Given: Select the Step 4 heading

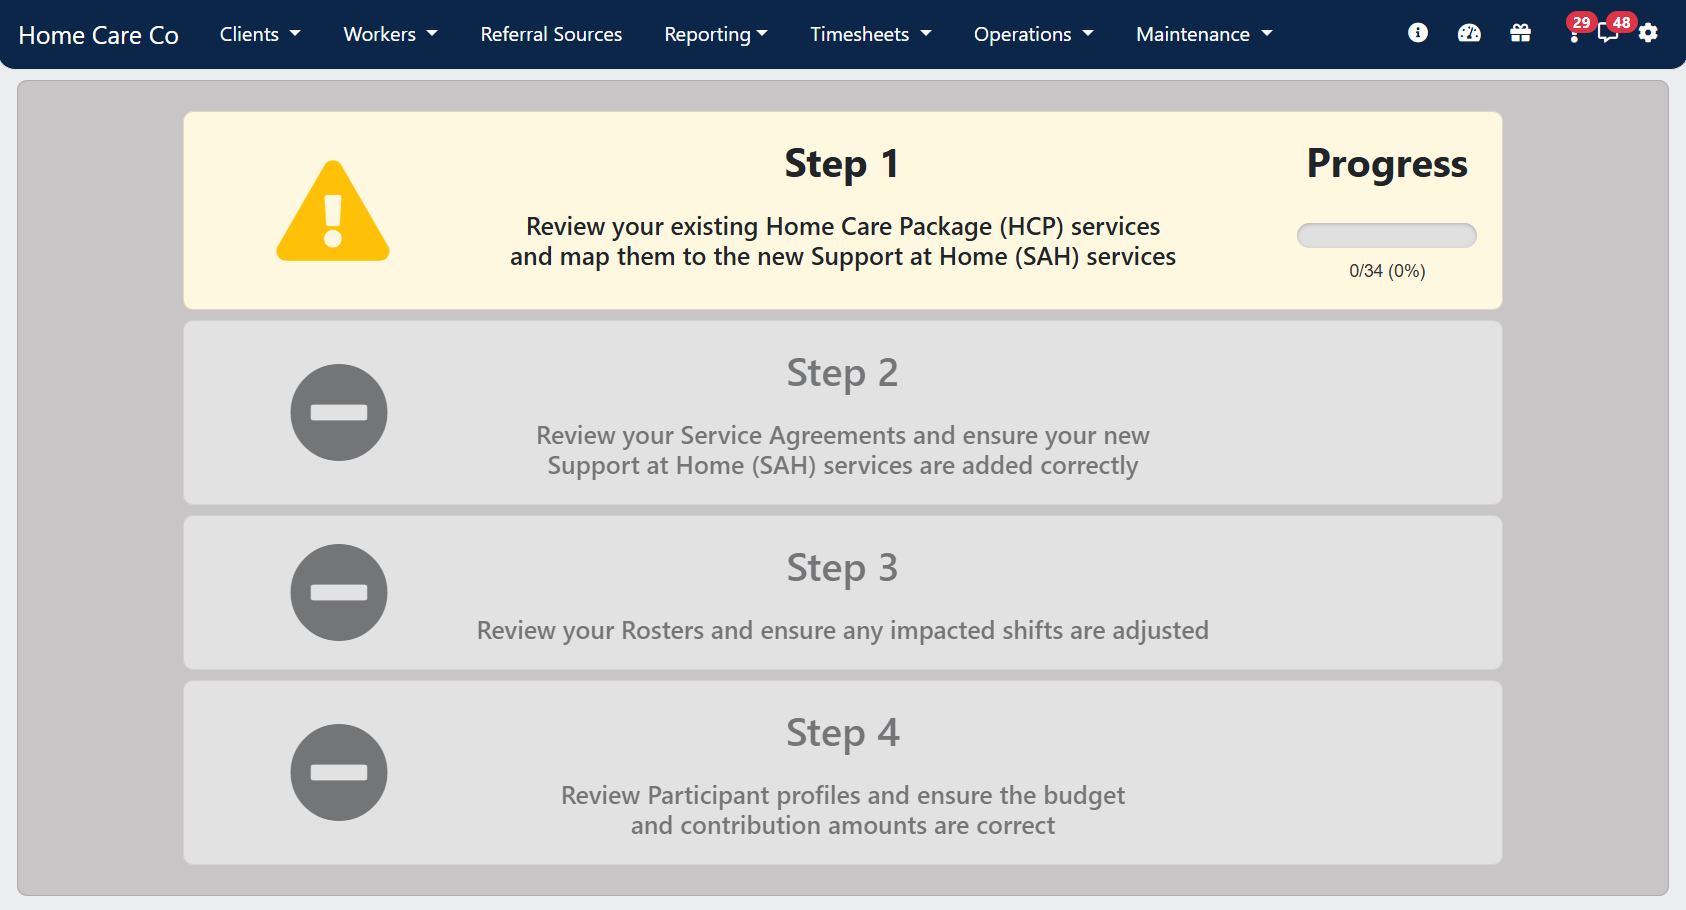Looking at the screenshot, I should (842, 733).
